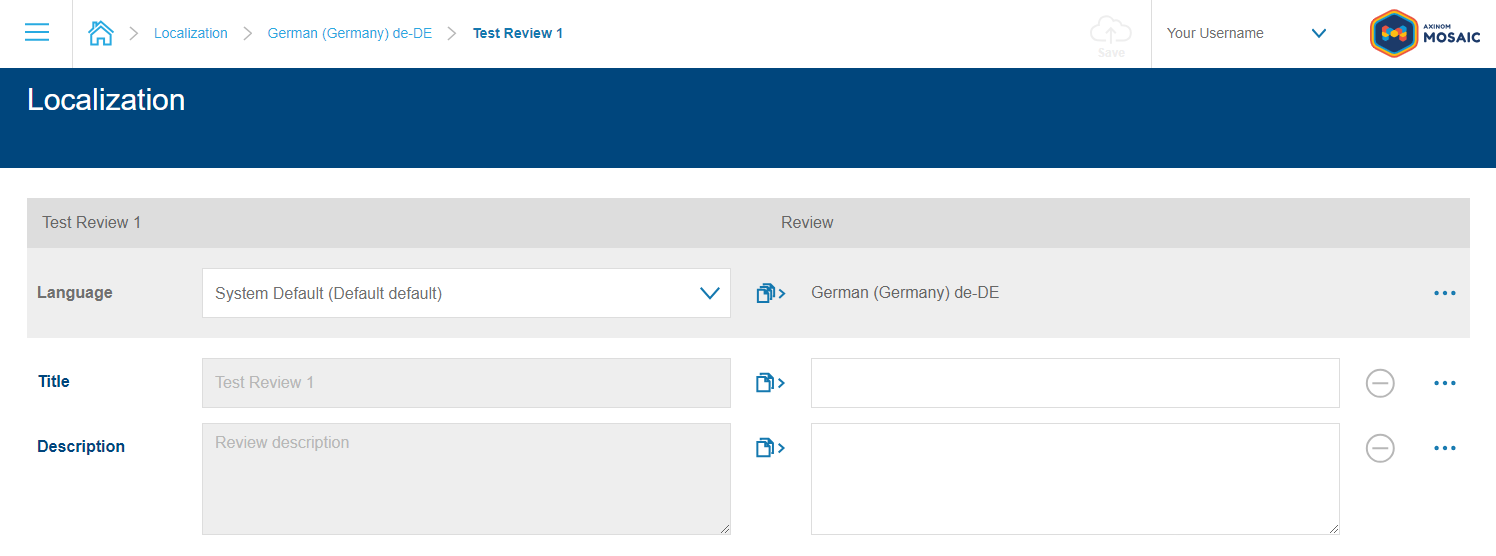
Task: Copy source Title to German translation
Action: (770, 383)
